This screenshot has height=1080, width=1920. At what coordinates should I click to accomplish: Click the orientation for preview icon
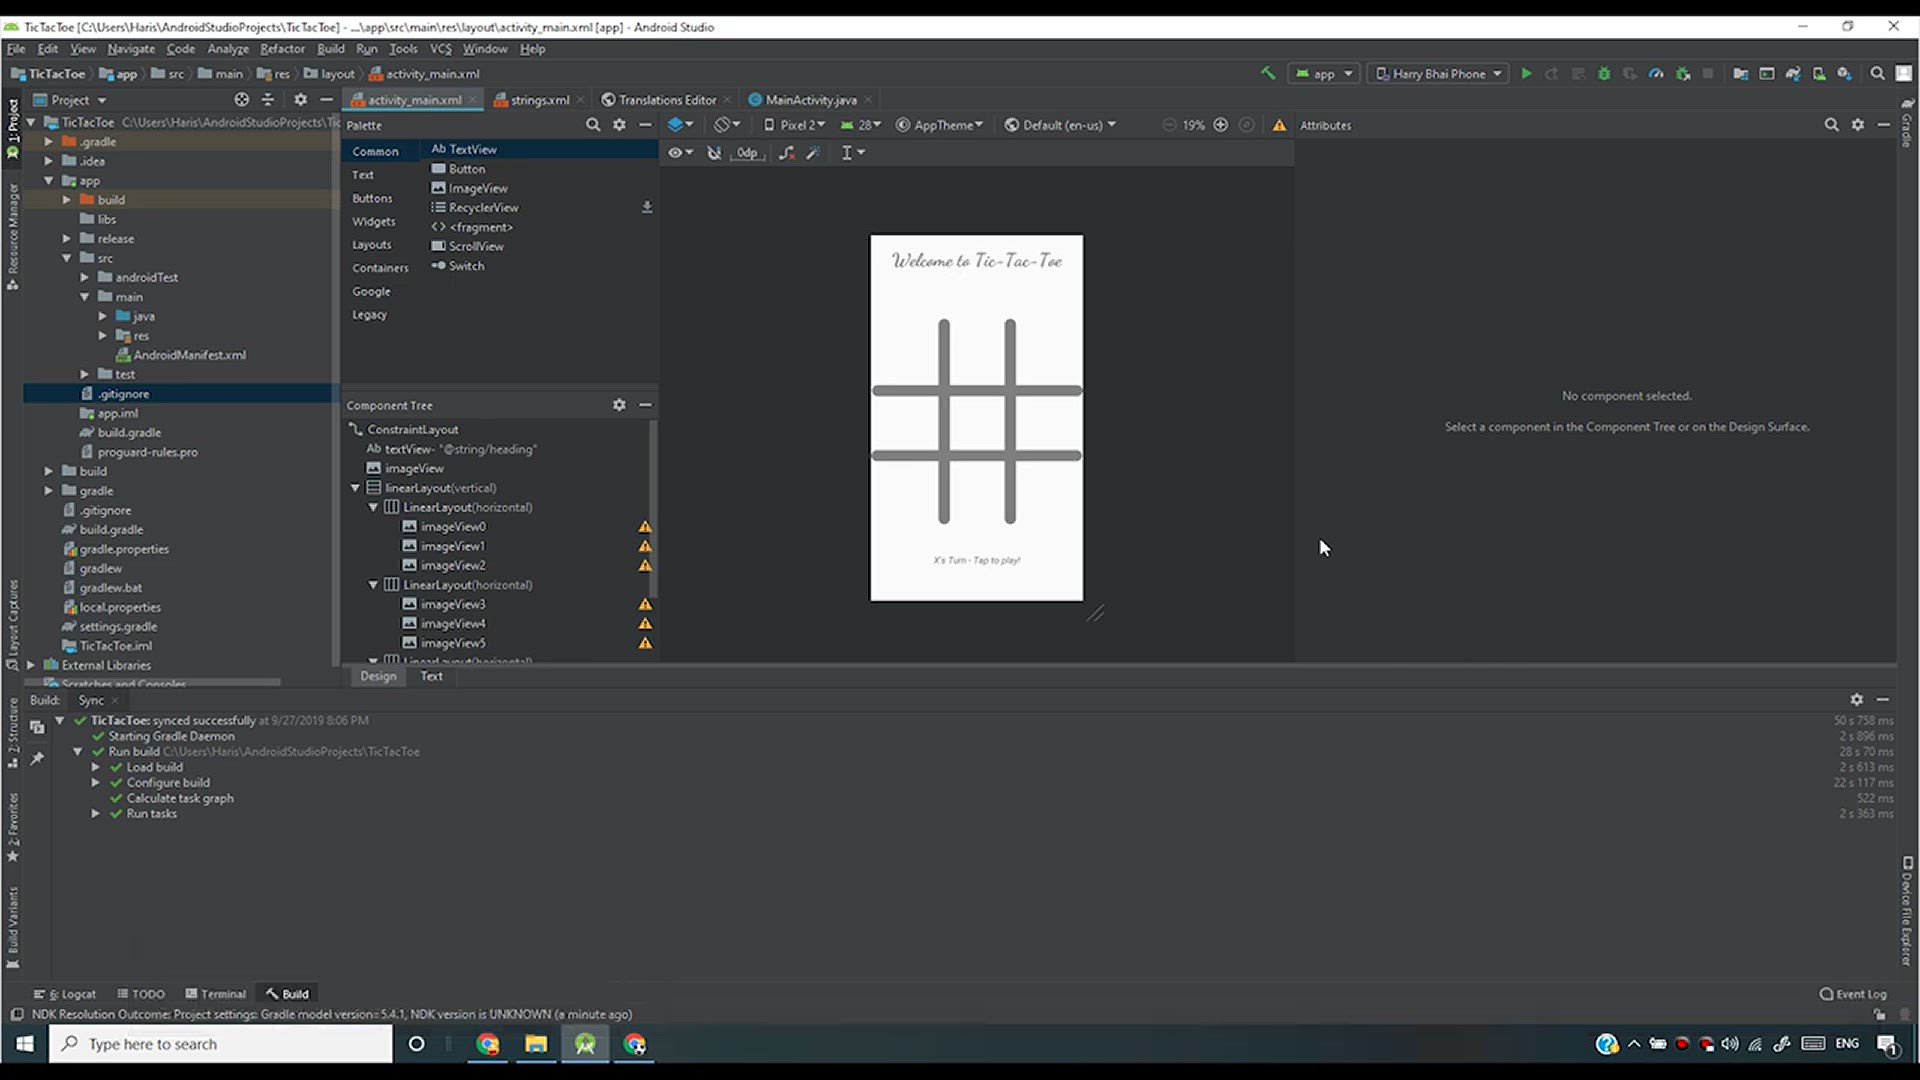click(727, 125)
